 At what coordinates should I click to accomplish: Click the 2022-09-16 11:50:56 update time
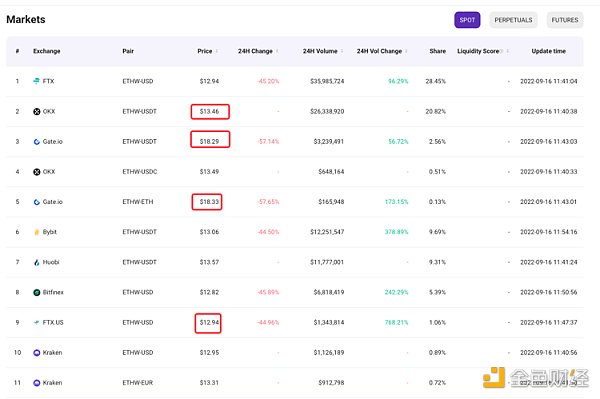point(549,292)
